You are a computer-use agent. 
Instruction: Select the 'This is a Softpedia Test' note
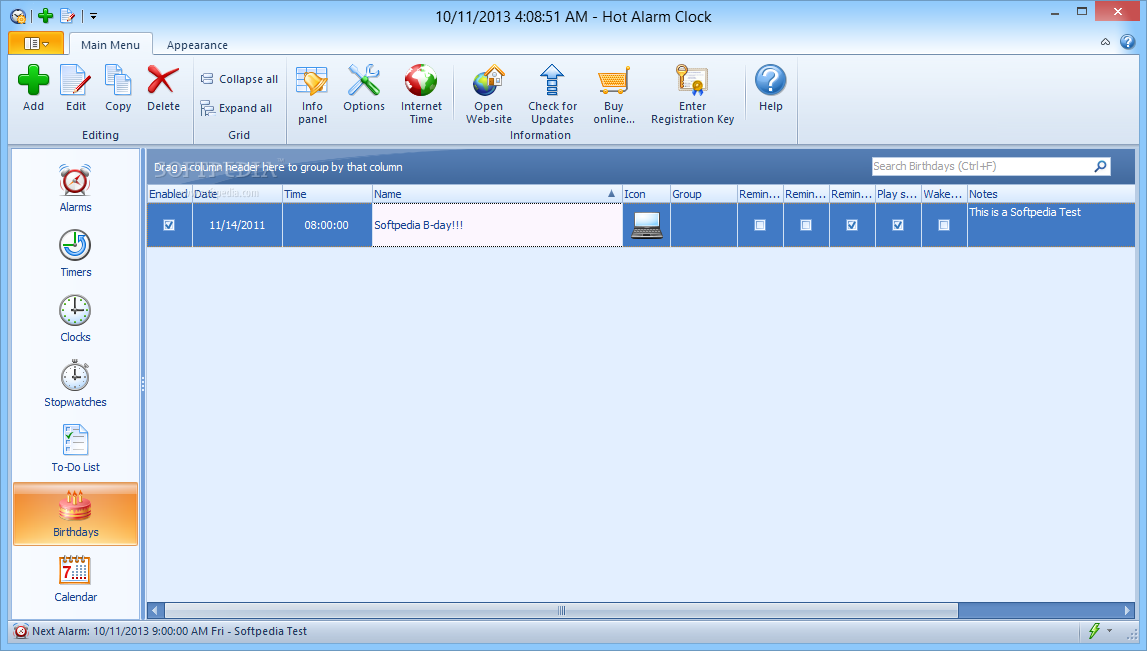(1025, 212)
